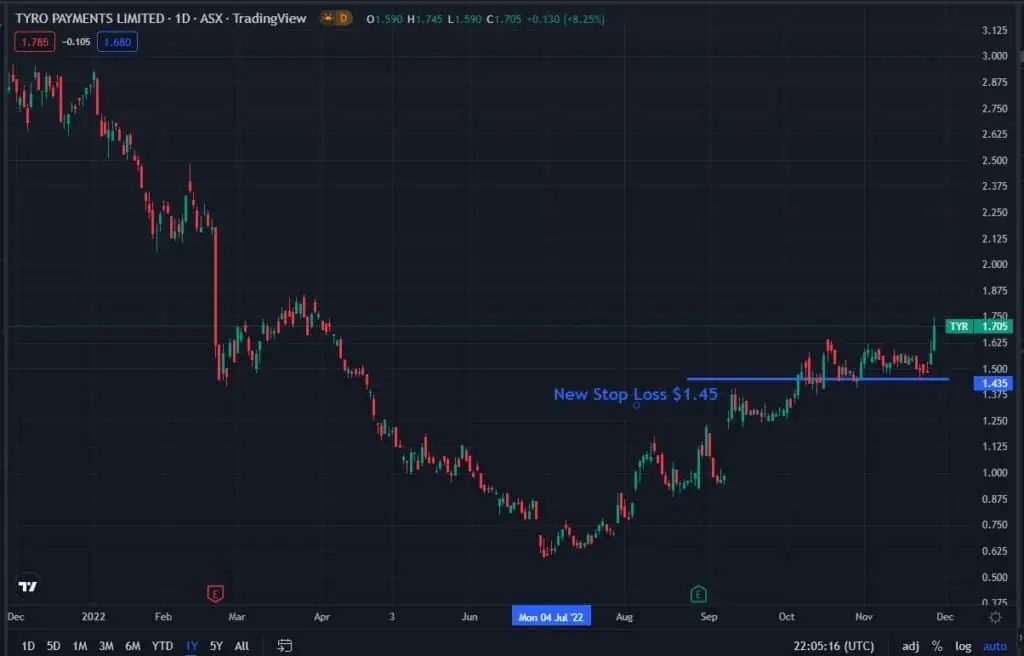Viewport: 1024px width, 656px height.
Task: Click the red earnings marker near March
Action: click(214, 594)
